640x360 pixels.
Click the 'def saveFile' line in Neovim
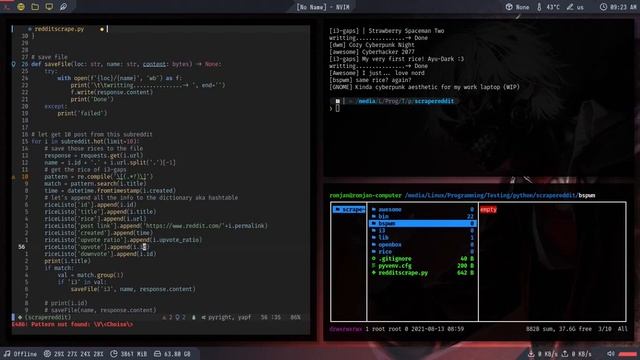[126, 64]
